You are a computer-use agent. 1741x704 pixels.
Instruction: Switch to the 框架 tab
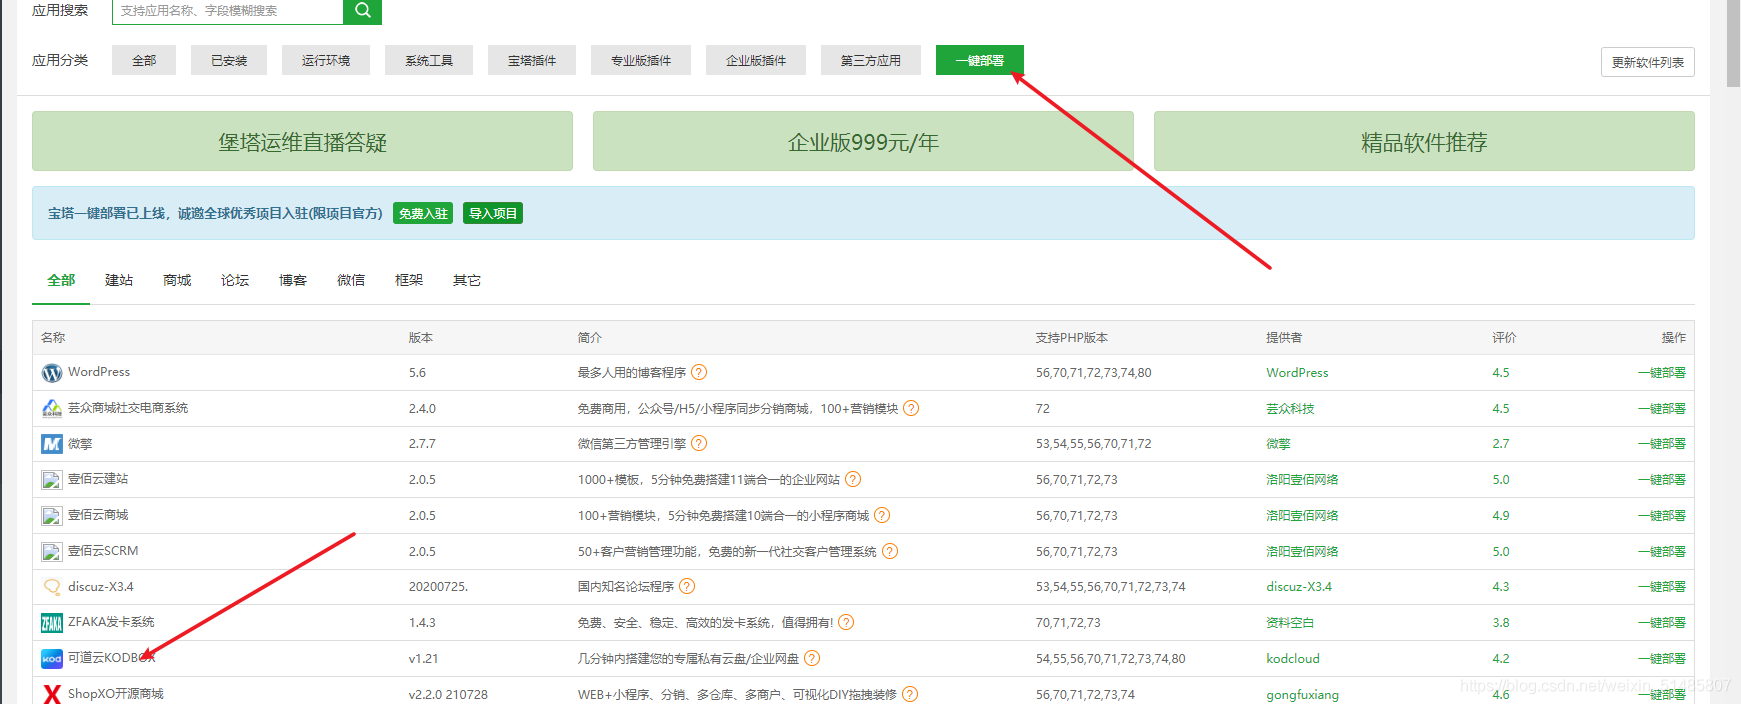(409, 280)
